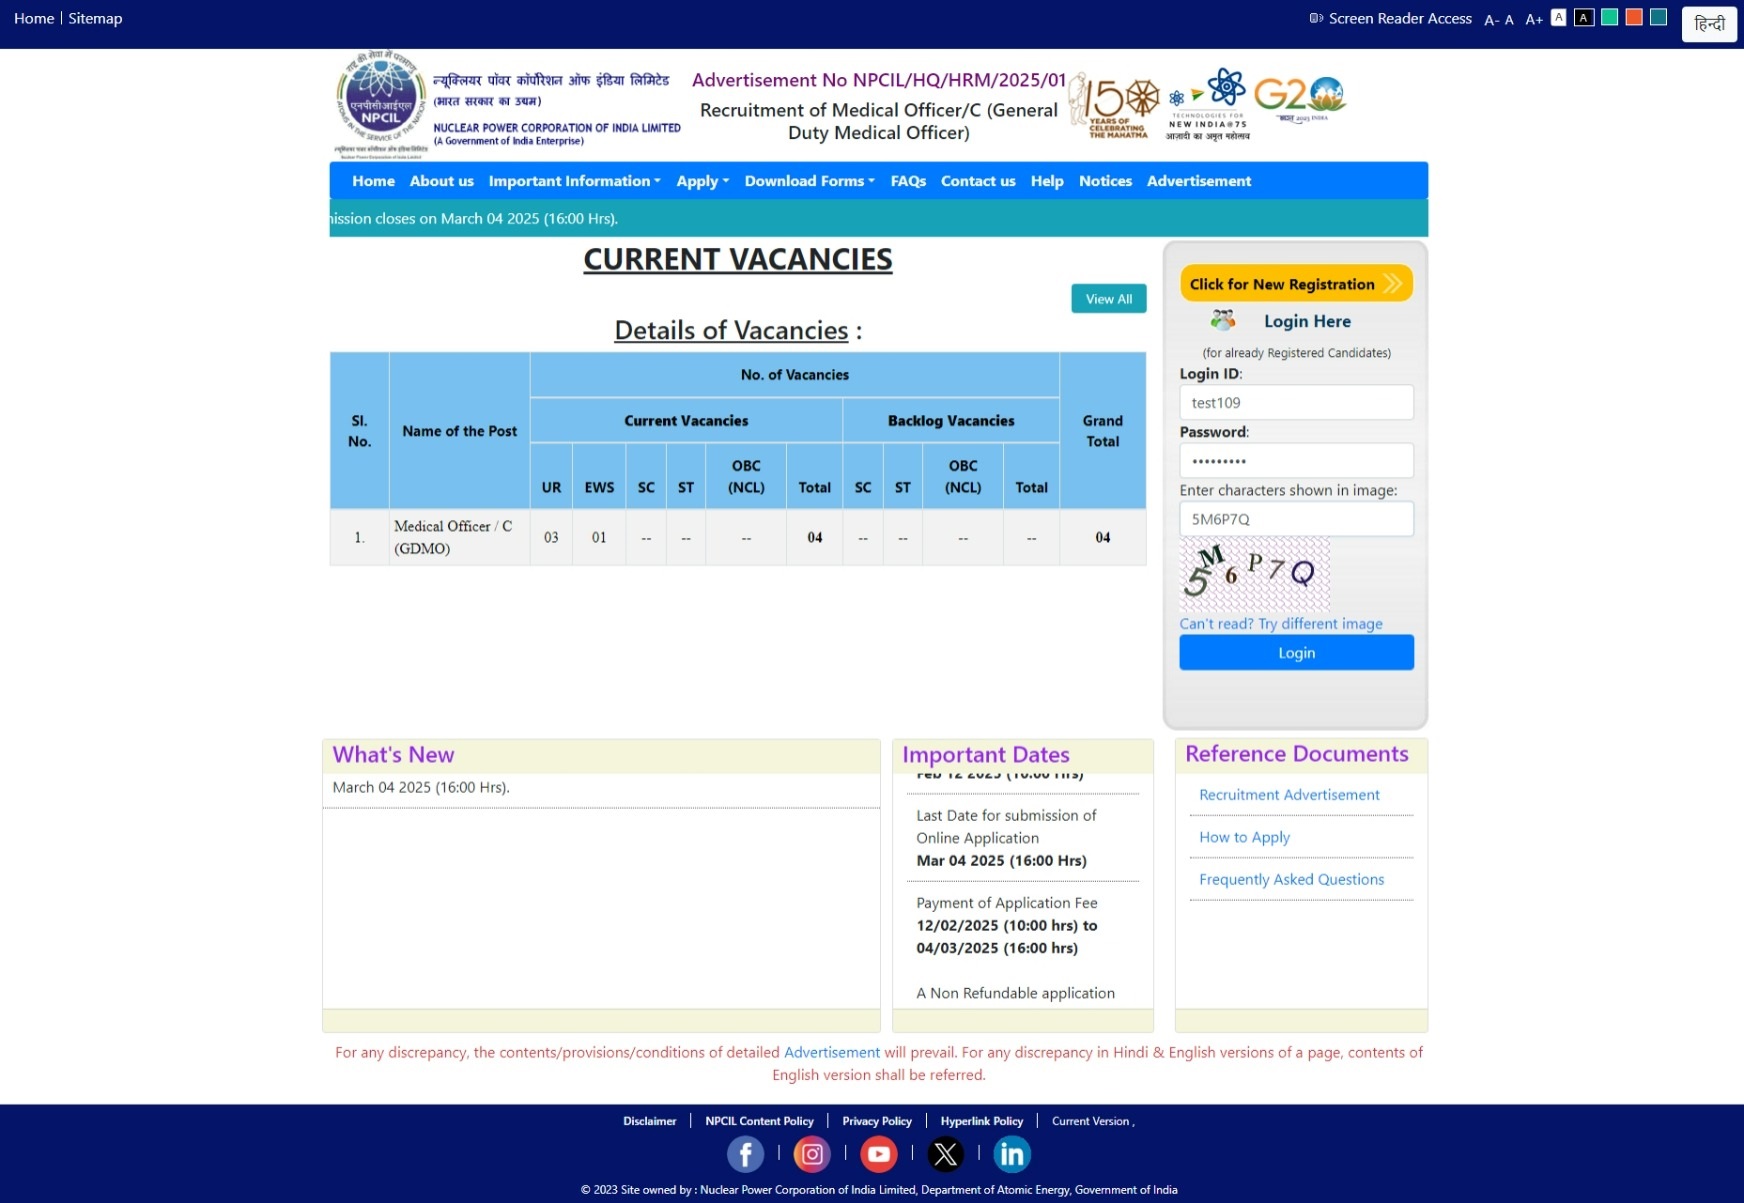Open the FAQs menu item
Screen dimensions: 1744x1203
[908, 181]
